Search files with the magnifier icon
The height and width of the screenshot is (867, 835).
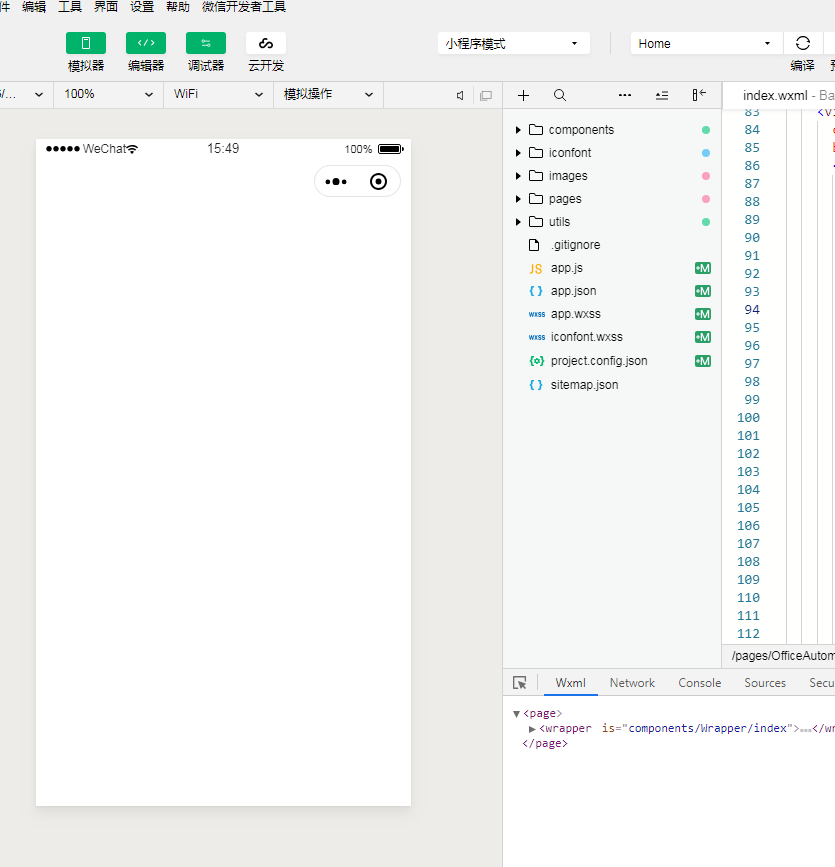click(560, 95)
